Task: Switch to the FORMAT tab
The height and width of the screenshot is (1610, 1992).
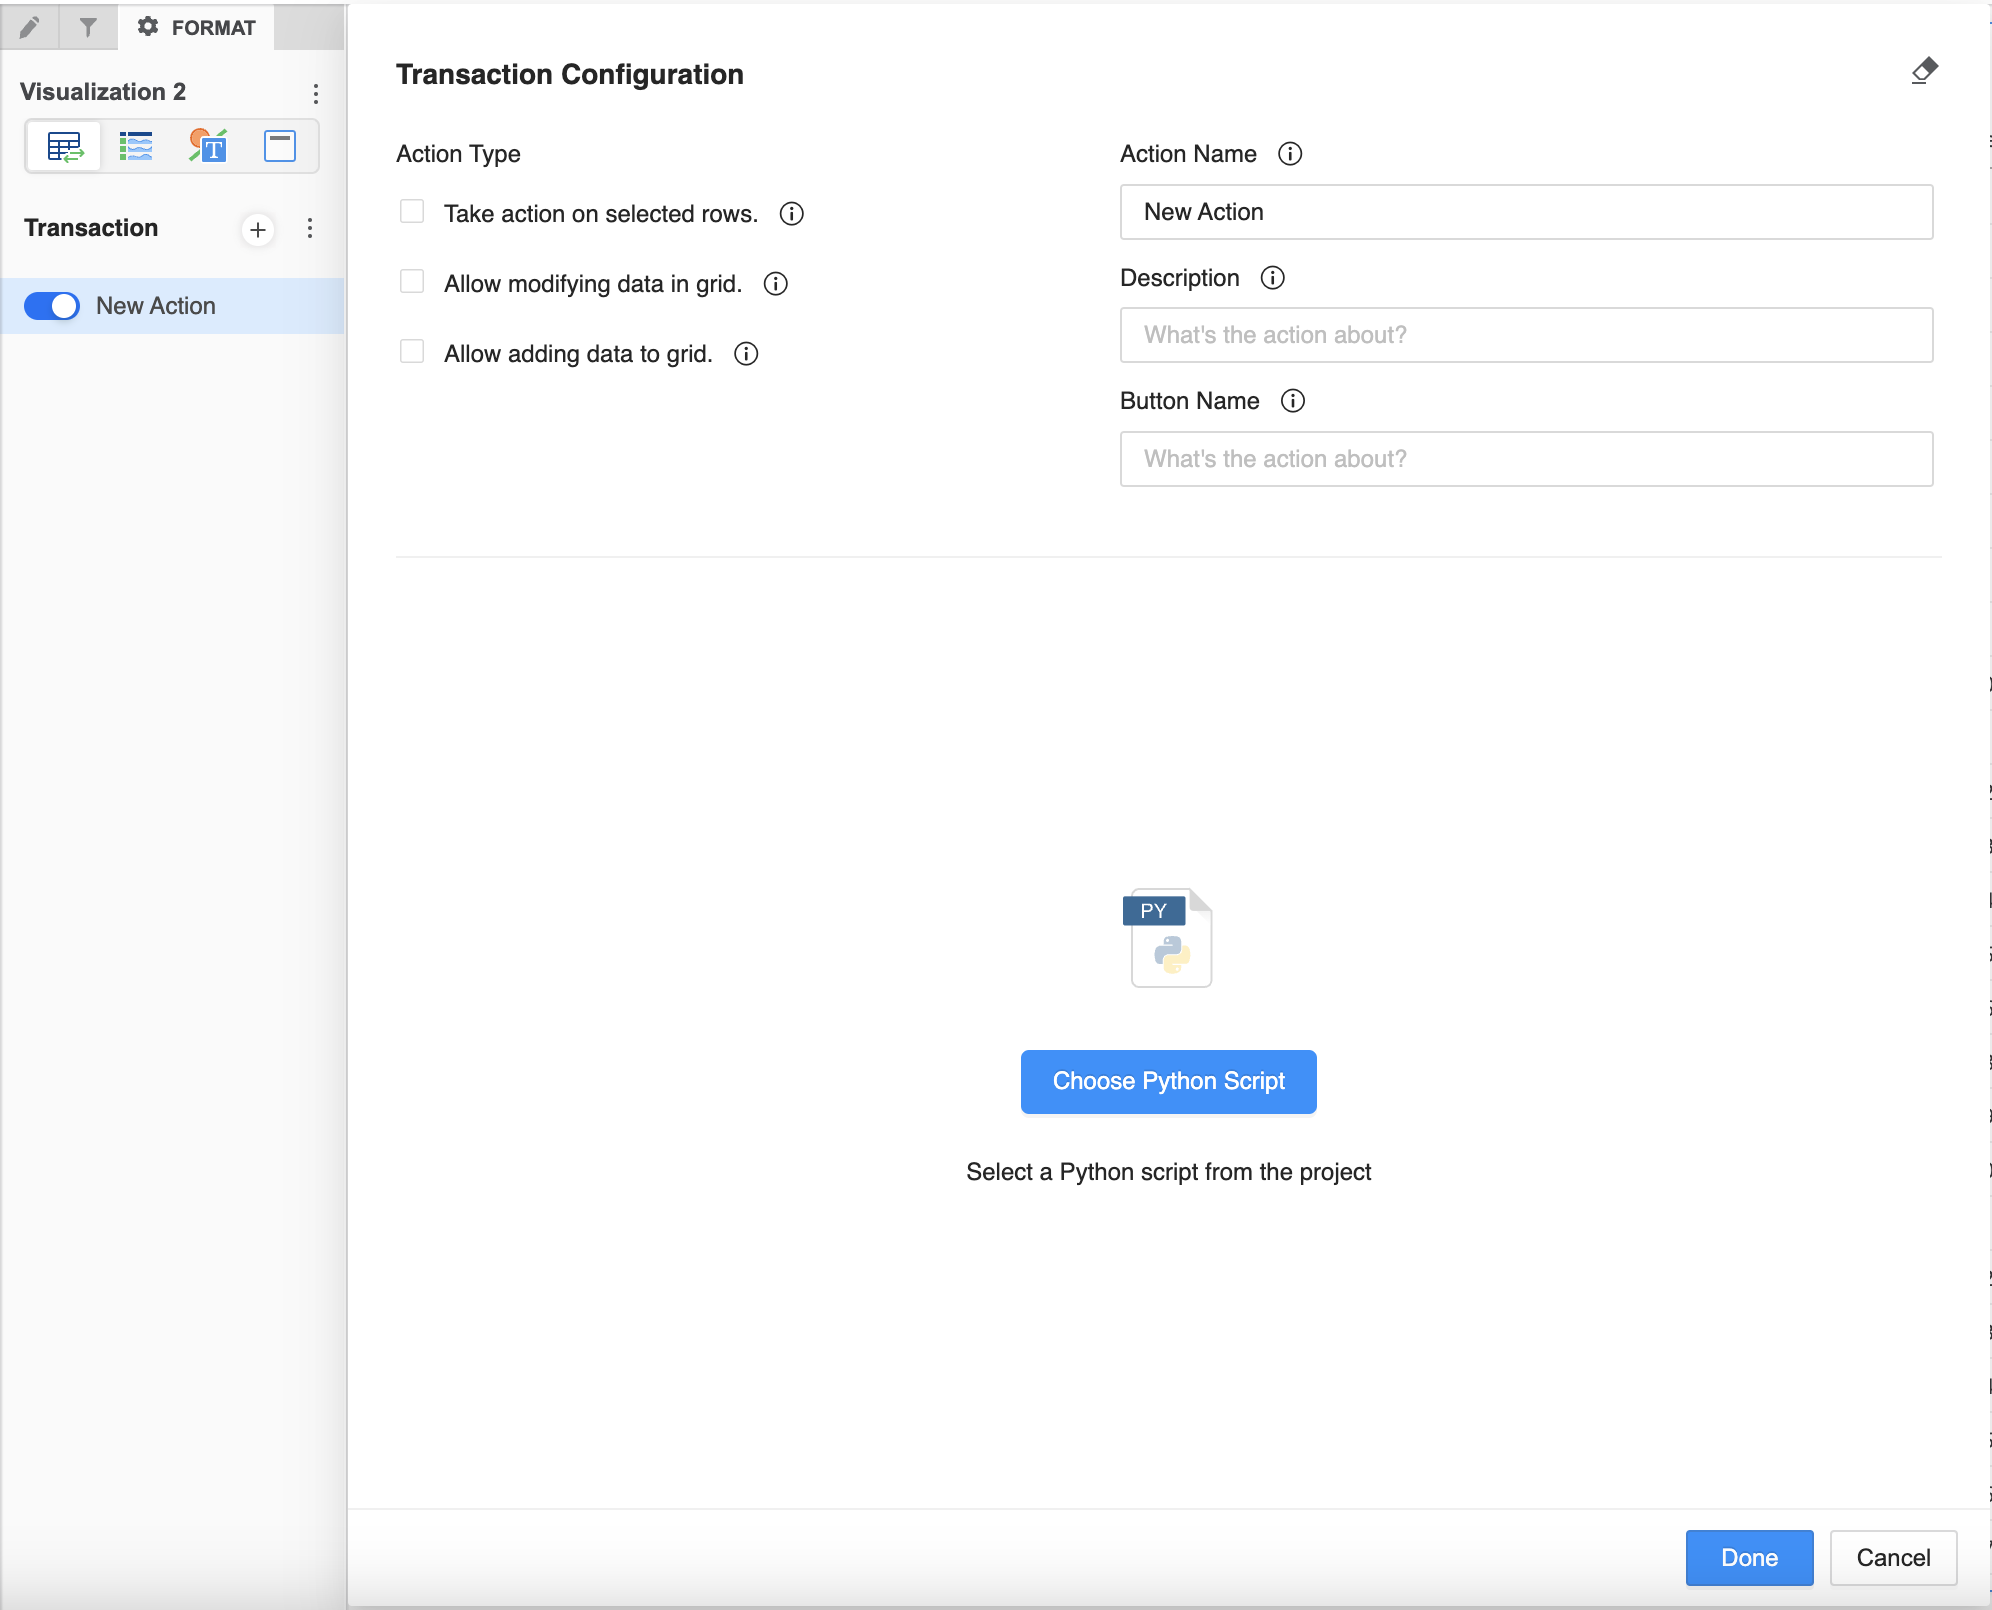Action: tap(197, 27)
